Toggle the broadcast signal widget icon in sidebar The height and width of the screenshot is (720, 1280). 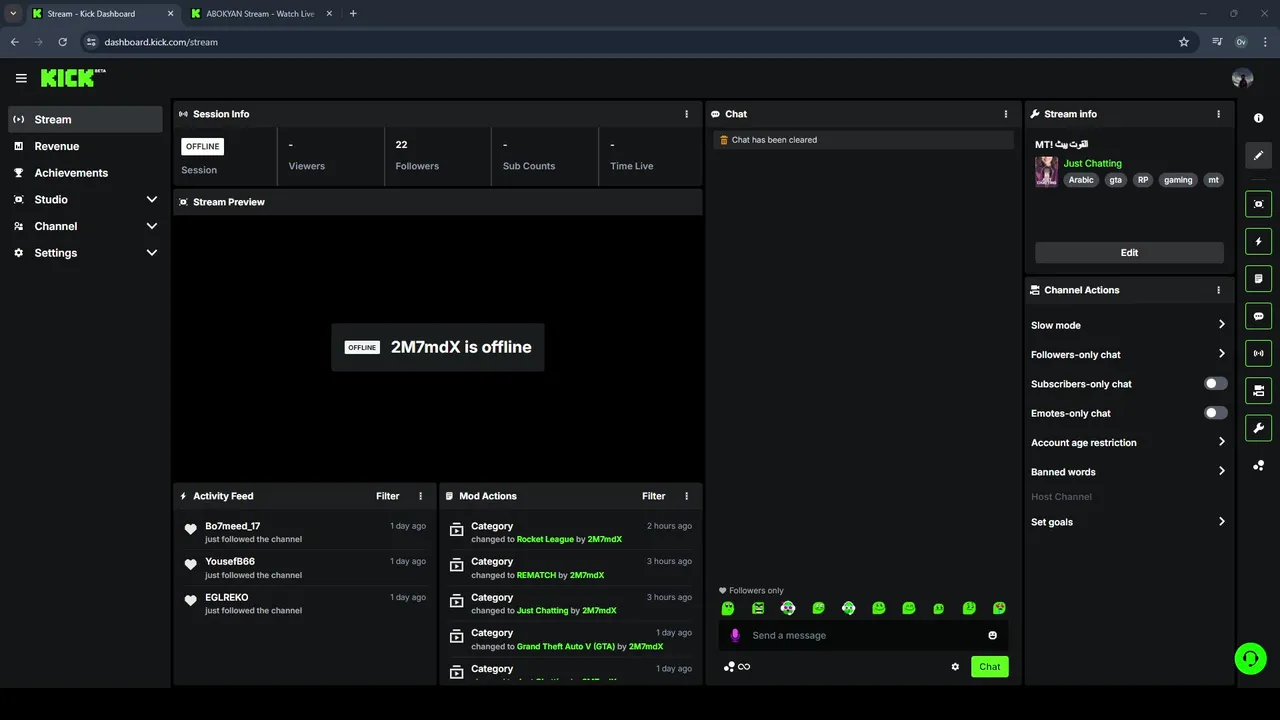(1258, 353)
